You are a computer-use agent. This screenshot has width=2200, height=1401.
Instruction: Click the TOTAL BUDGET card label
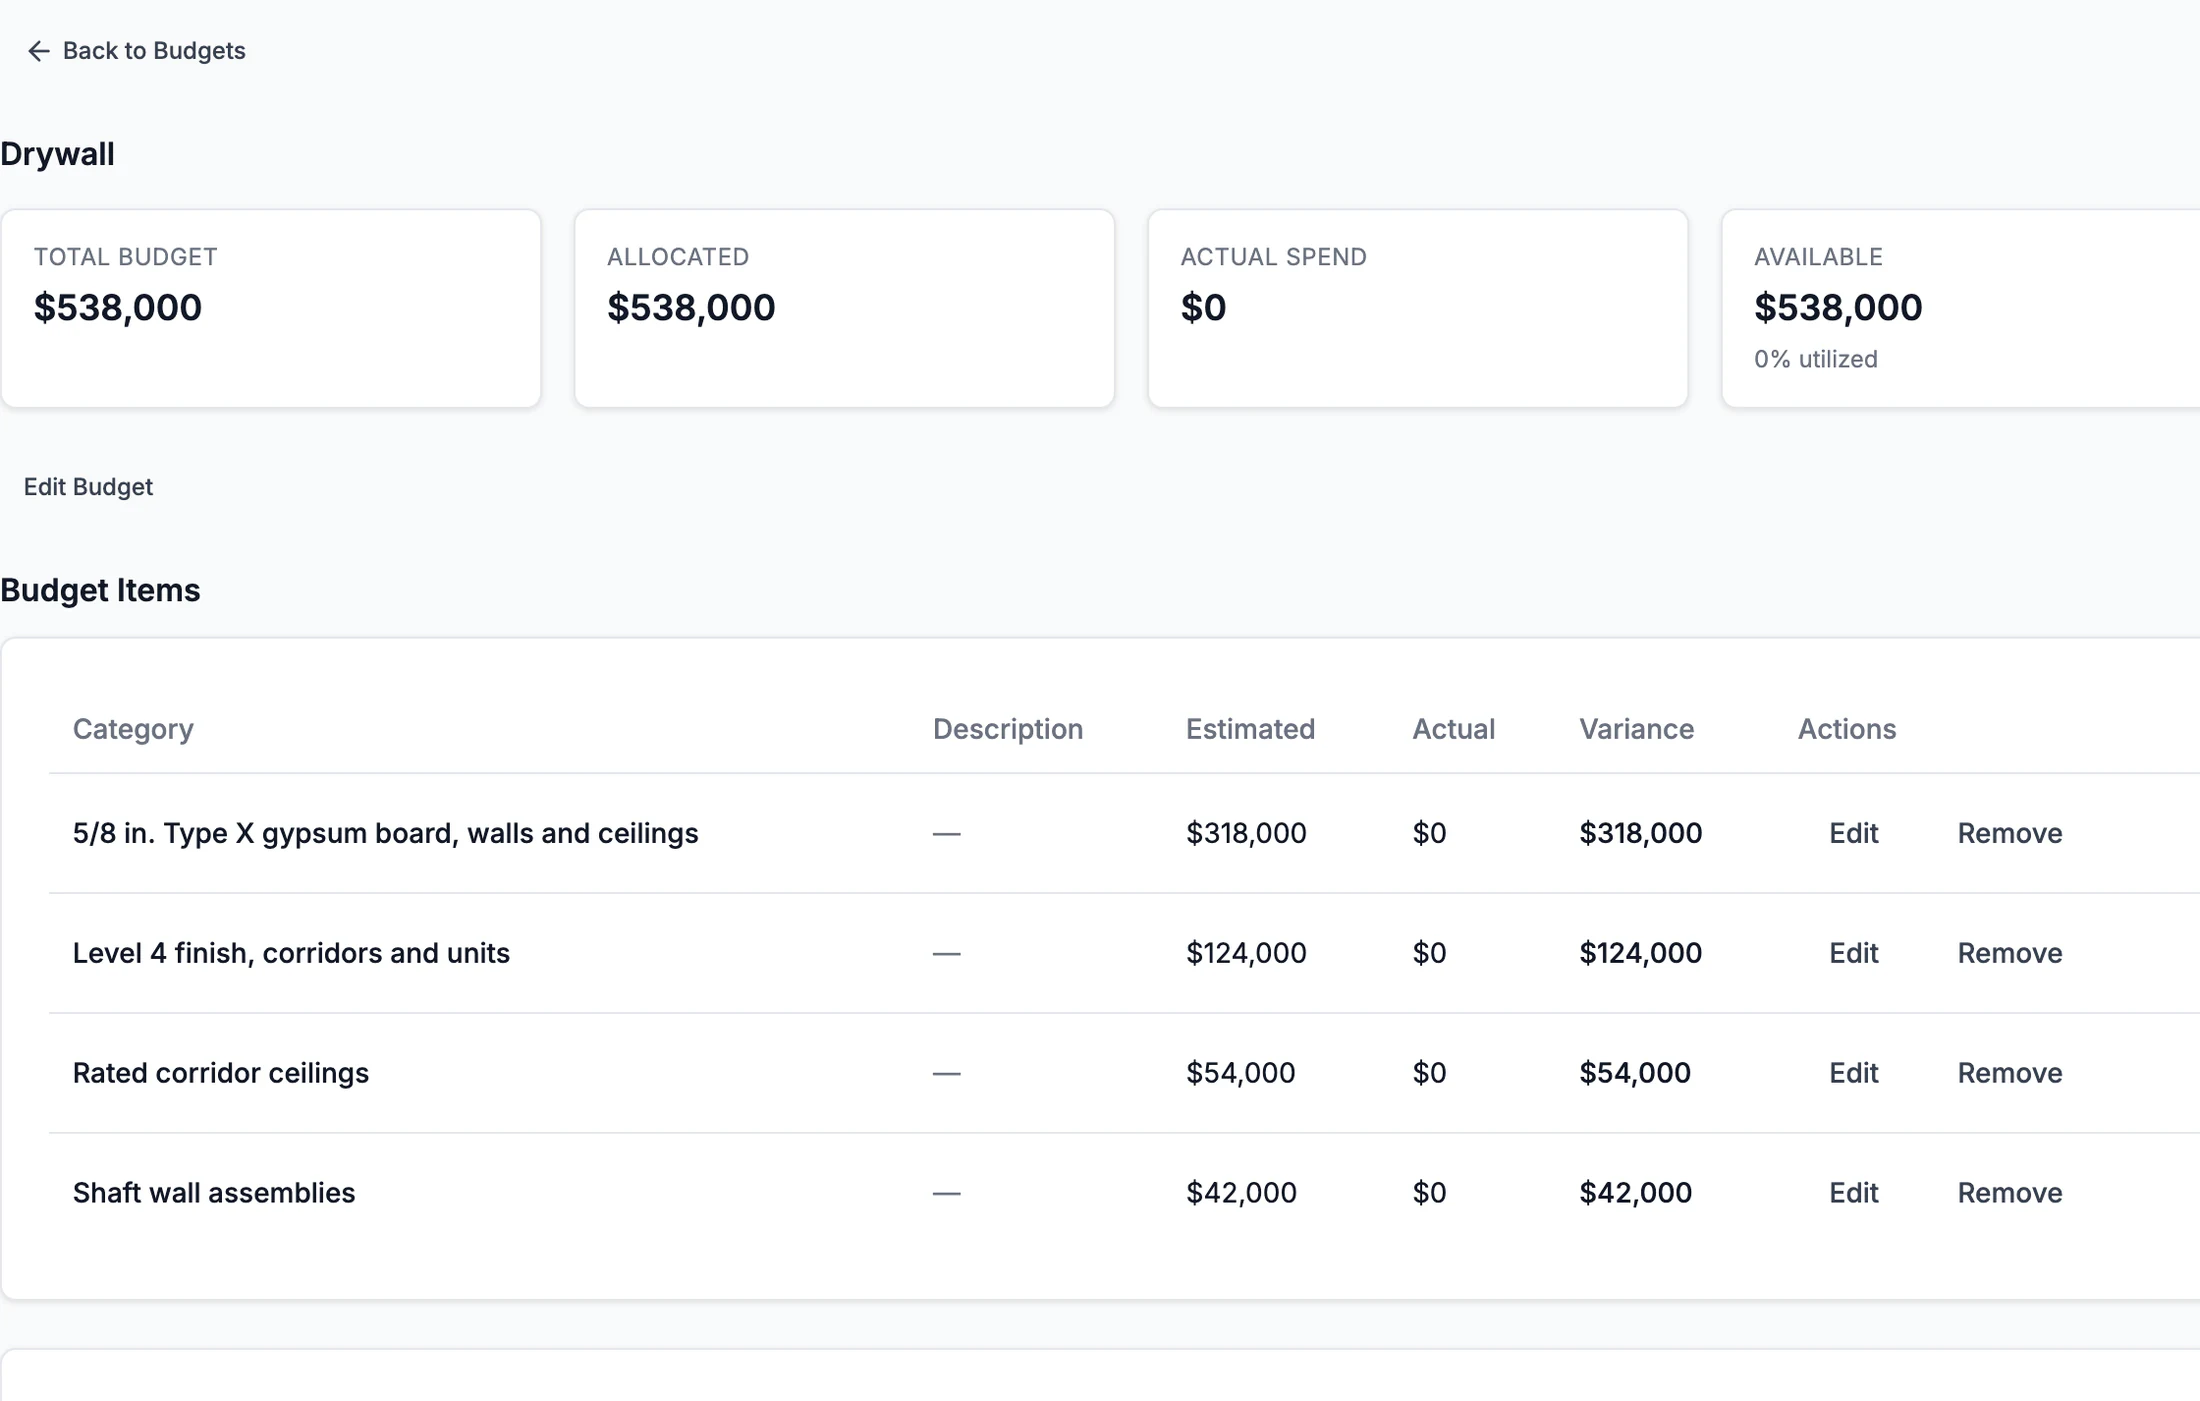click(x=125, y=257)
